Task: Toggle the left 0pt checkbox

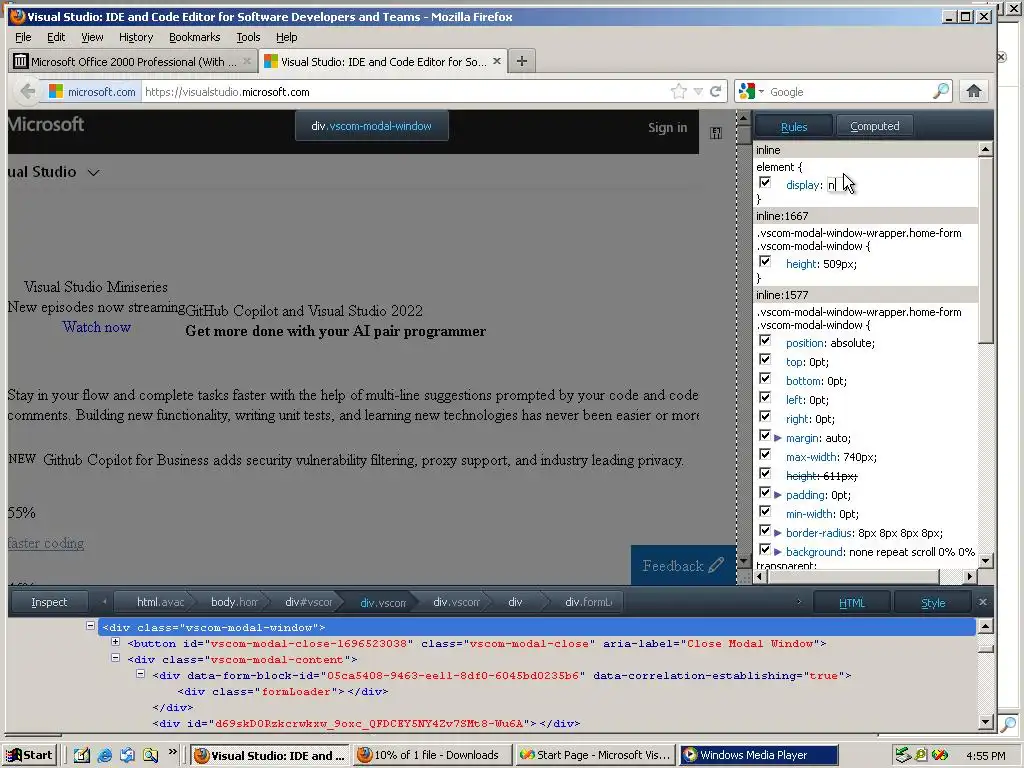Action: (x=765, y=398)
